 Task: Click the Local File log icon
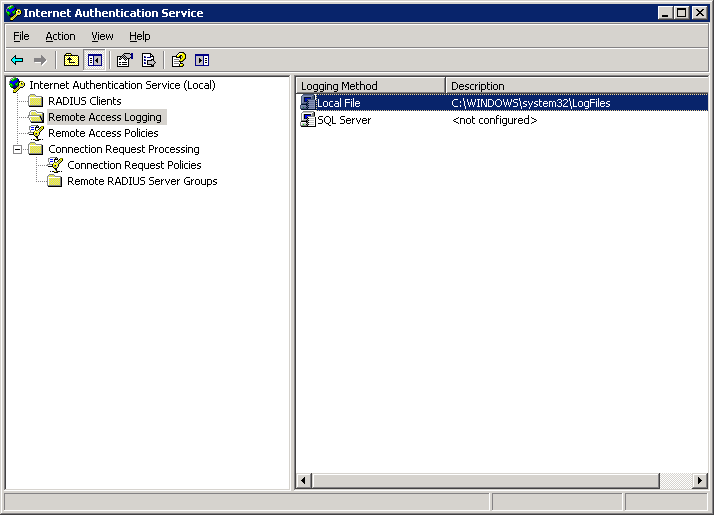click(308, 103)
